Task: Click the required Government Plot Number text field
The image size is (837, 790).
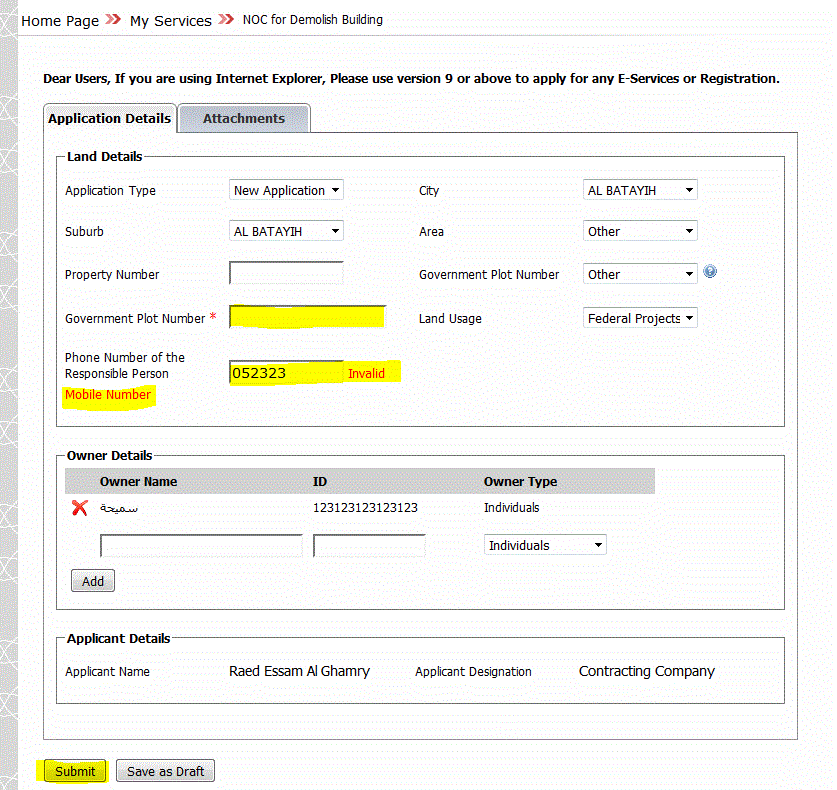Action: point(307,317)
